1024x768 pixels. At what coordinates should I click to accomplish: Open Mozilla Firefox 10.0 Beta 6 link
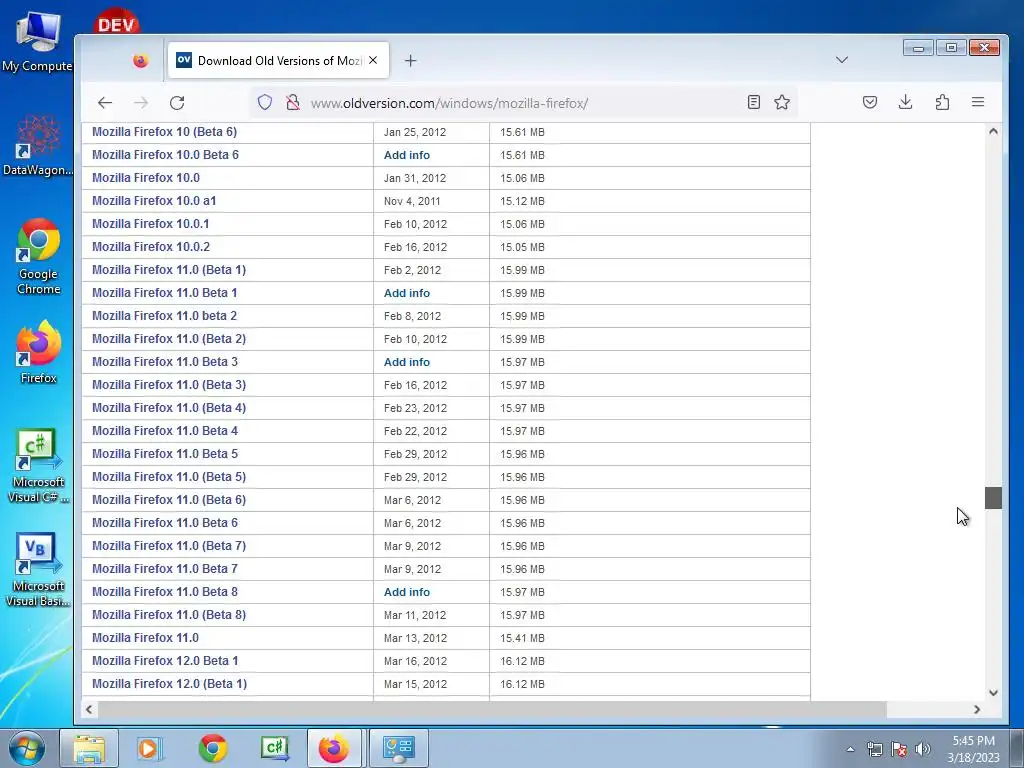[165, 155]
